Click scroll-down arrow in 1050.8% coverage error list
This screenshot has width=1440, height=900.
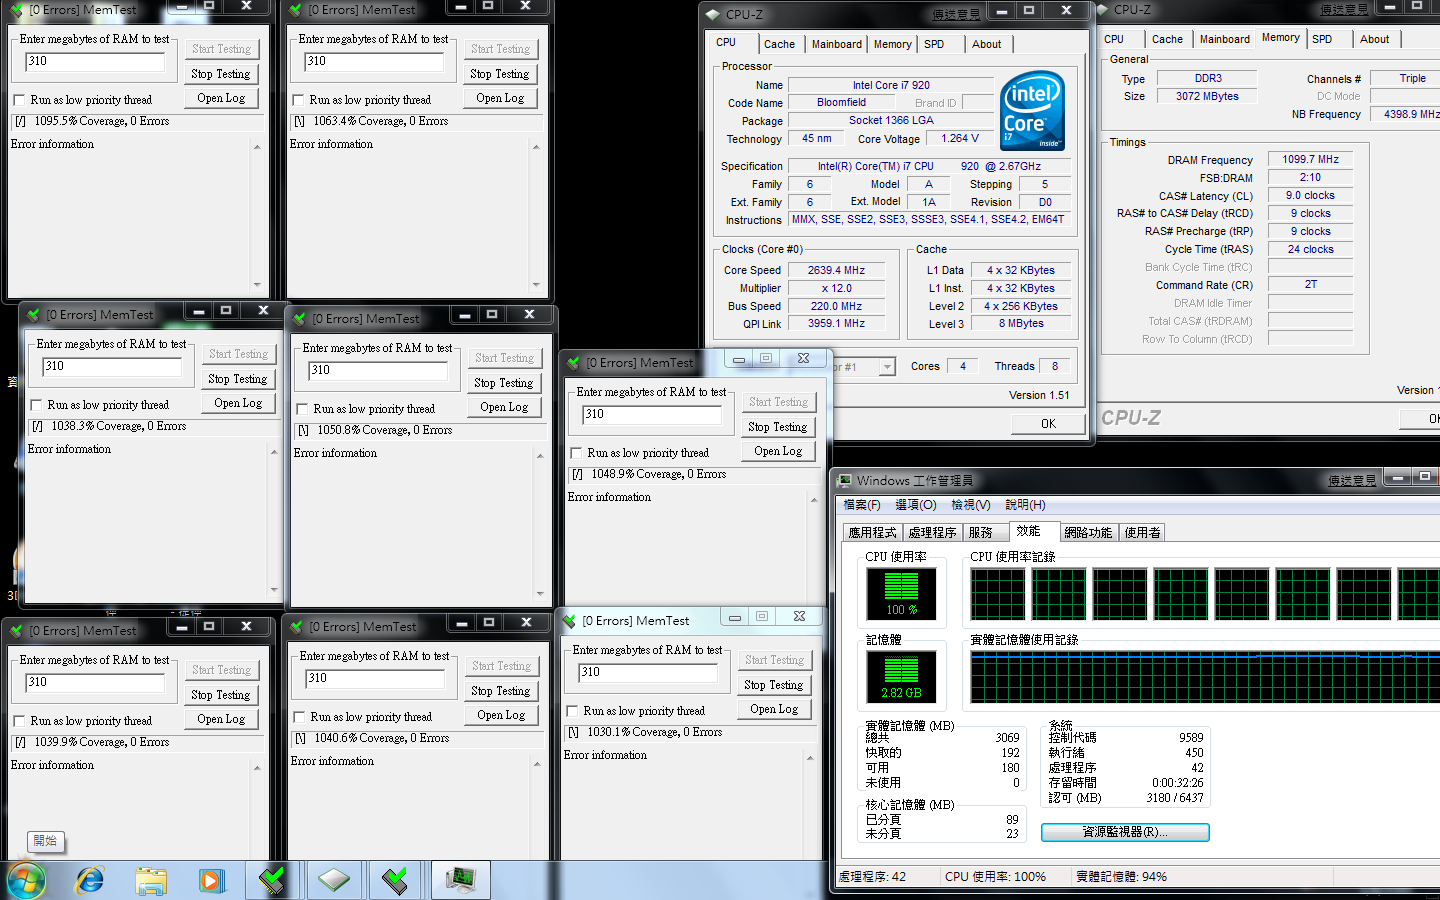pyautogui.click(x=541, y=593)
